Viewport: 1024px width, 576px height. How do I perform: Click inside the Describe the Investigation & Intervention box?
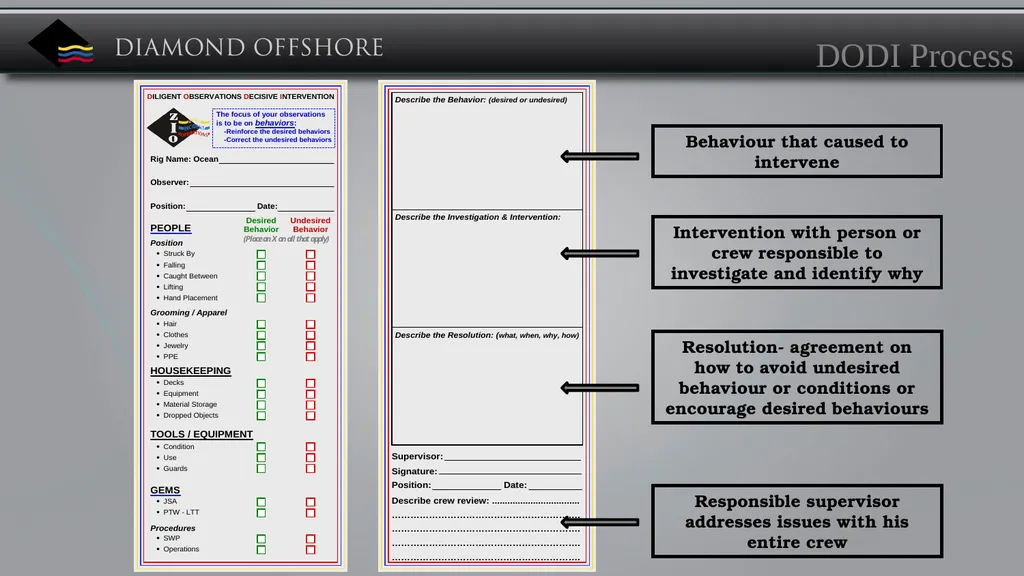[x=487, y=268]
